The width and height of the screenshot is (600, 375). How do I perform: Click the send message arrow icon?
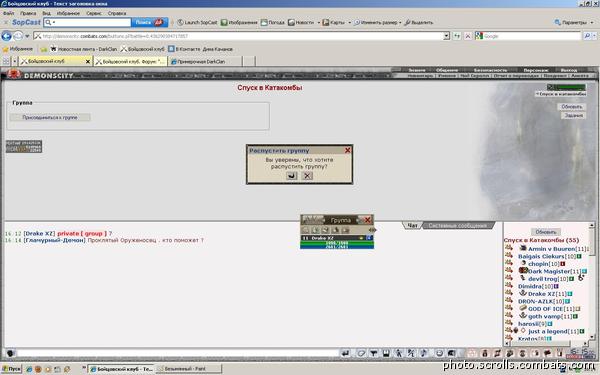[x=345, y=353]
